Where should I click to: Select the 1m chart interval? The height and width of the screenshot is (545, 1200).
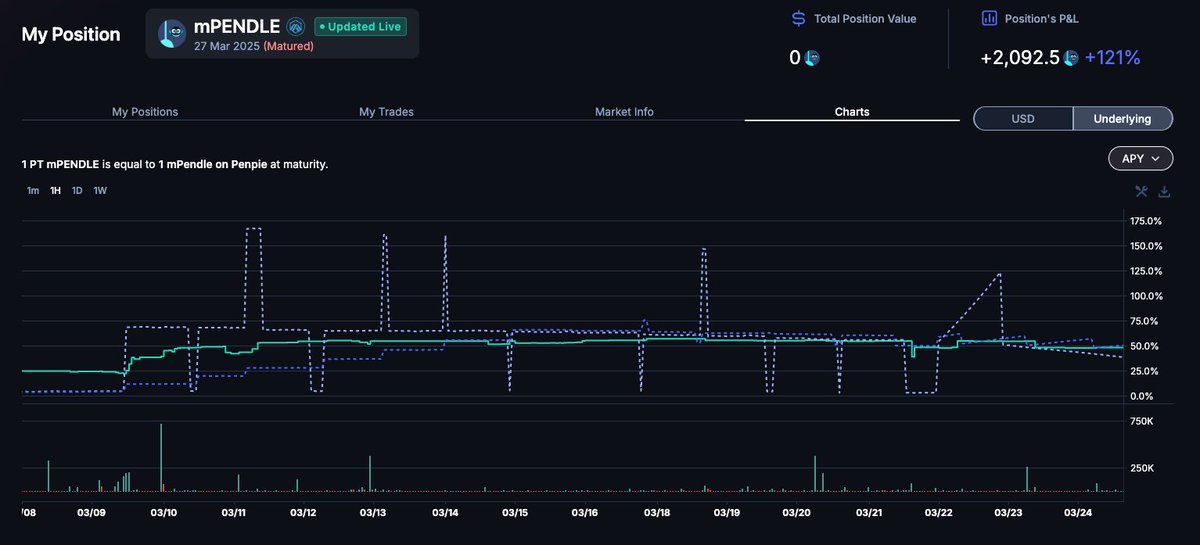point(33,190)
